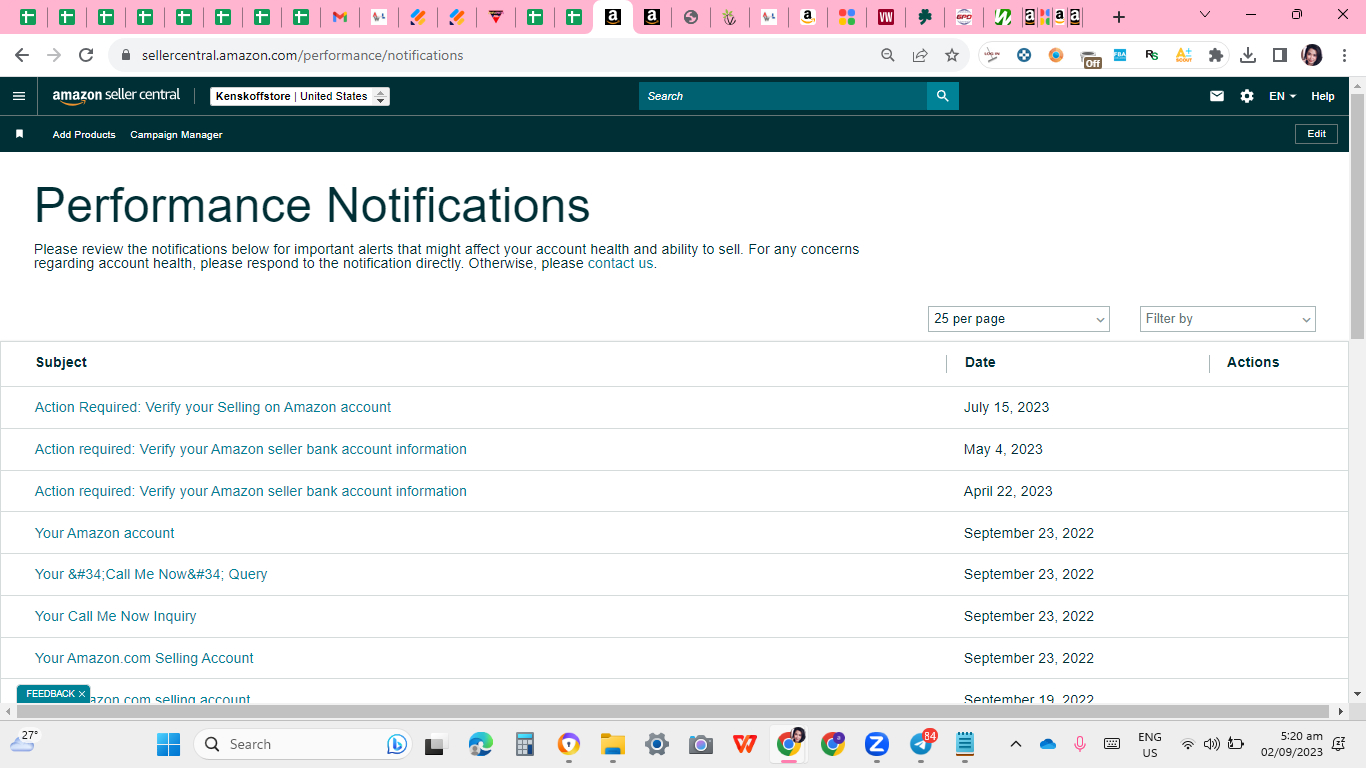Image resolution: width=1366 pixels, height=768 pixels.
Task: Open Campaign Manager in the navigation bar
Action: 176,134
